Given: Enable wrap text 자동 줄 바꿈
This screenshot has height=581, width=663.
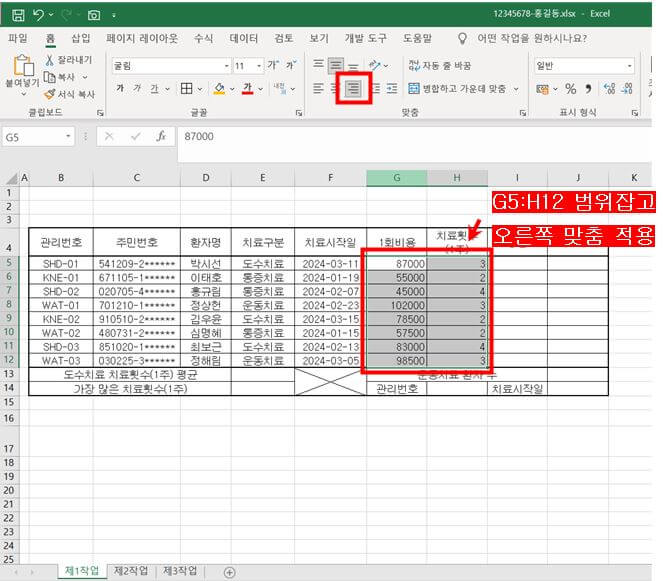Looking at the screenshot, I should 440,66.
